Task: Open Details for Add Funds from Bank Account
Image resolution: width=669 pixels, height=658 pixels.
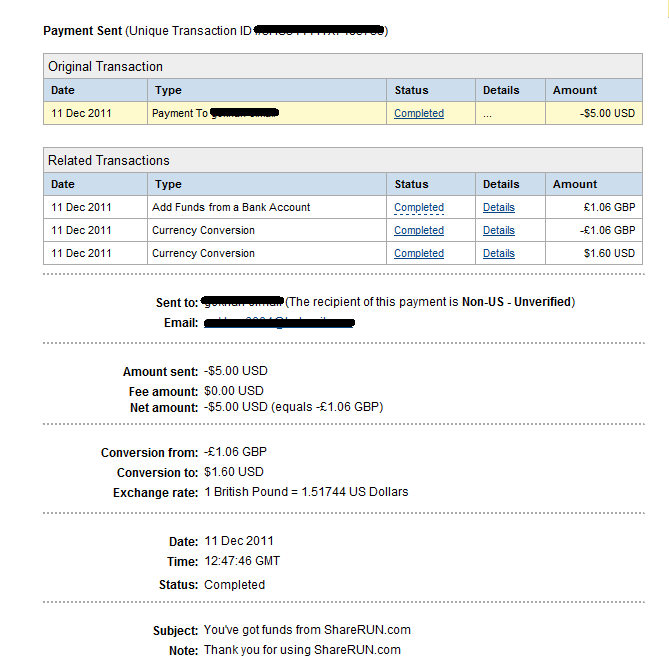Action: (x=499, y=207)
